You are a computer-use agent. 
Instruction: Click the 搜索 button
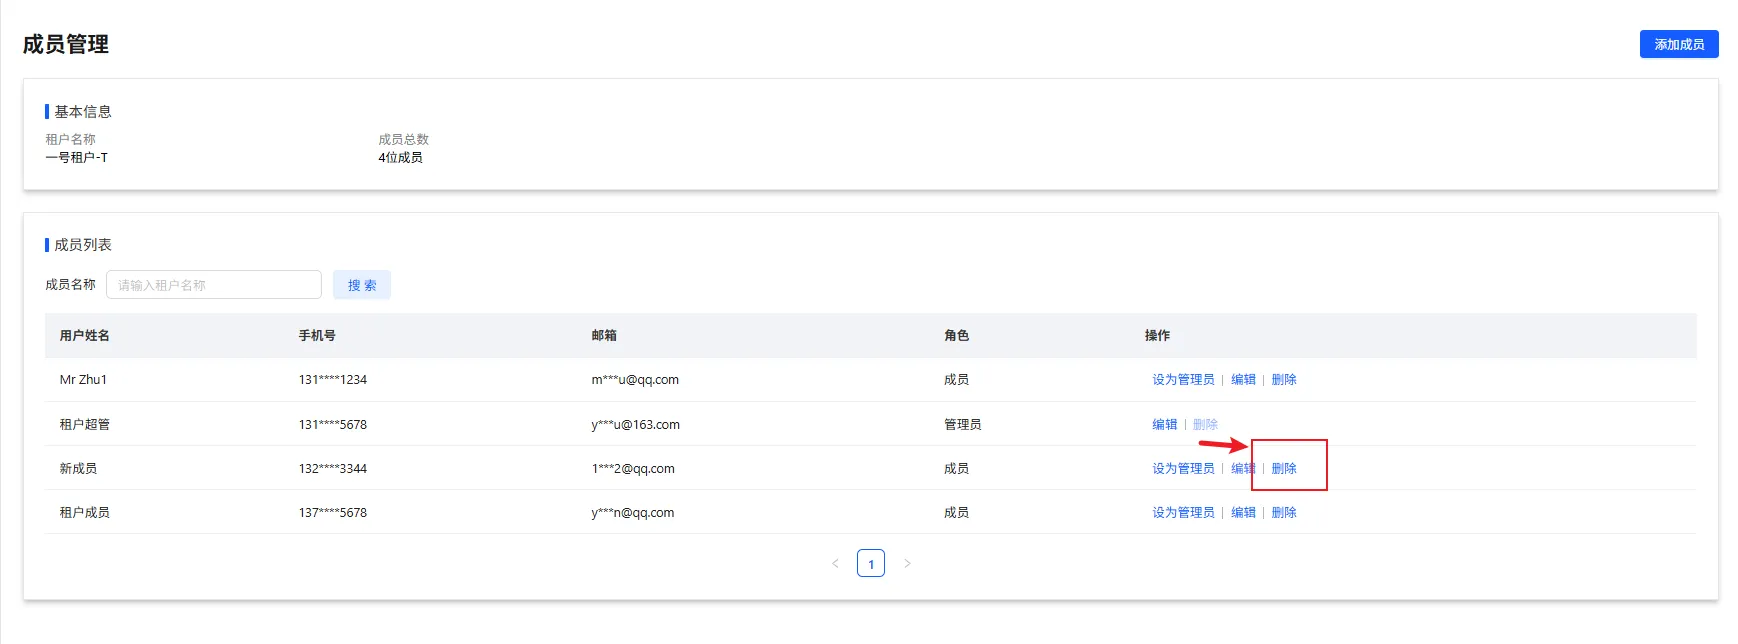click(362, 285)
